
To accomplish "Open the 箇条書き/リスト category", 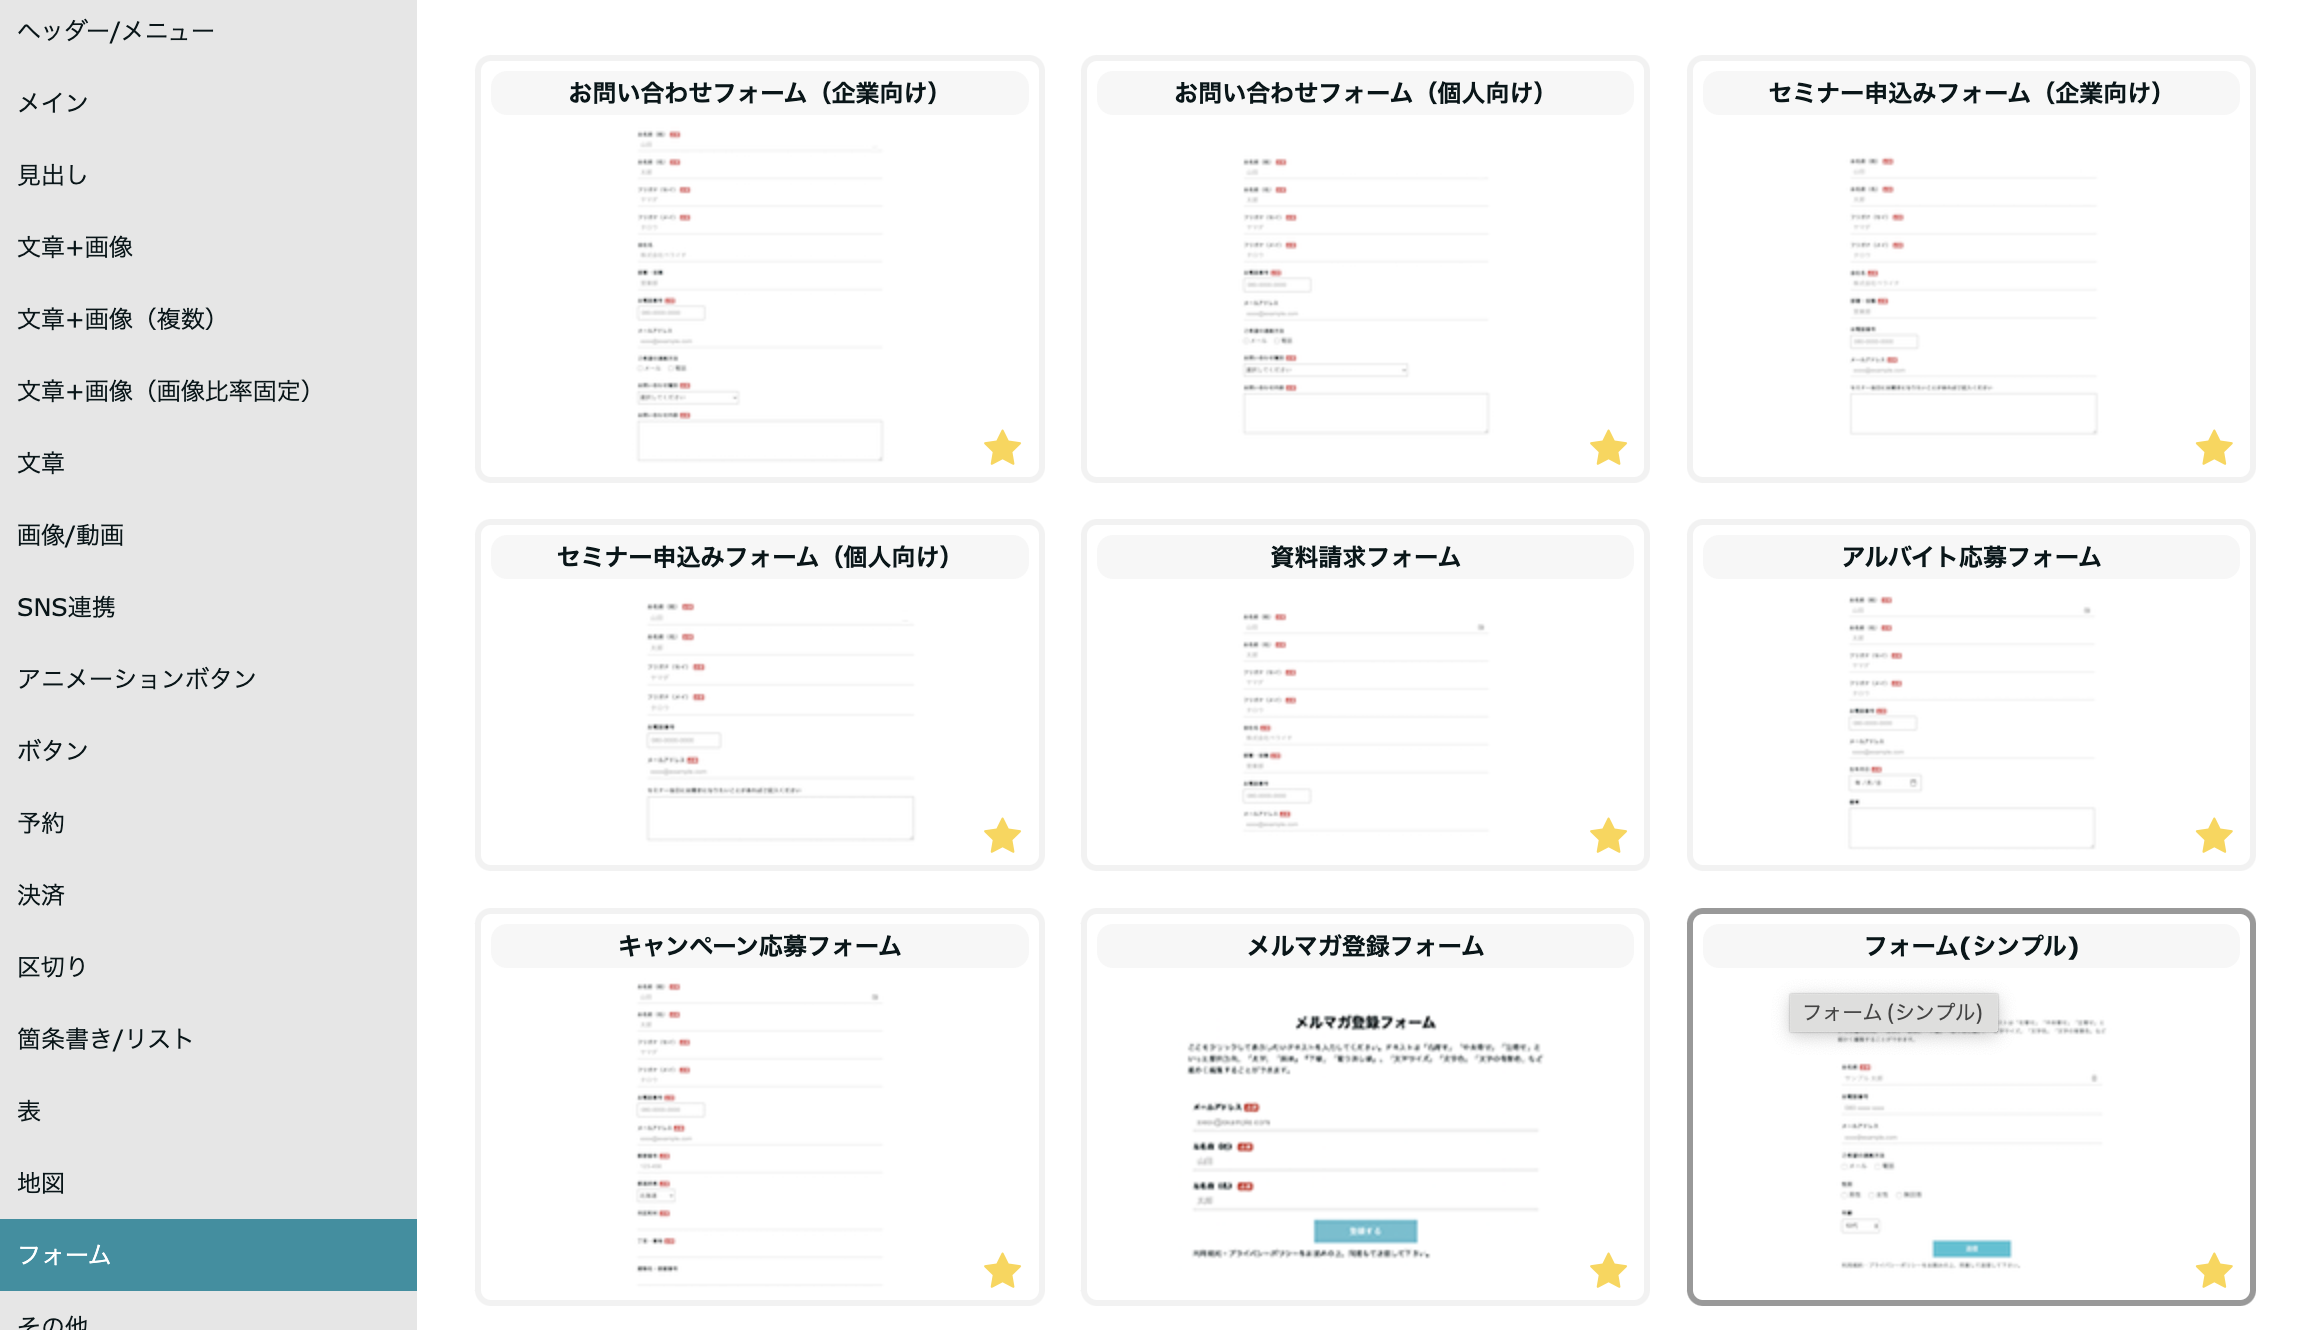I will pyautogui.click(x=105, y=1039).
